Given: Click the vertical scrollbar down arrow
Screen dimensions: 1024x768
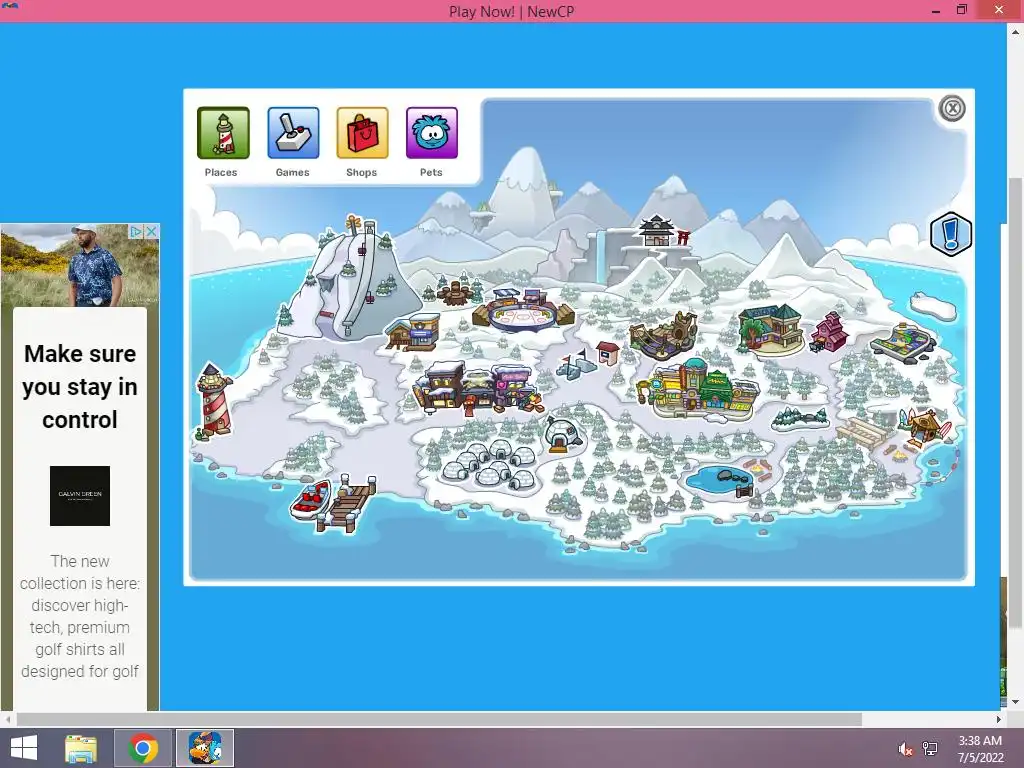Looking at the screenshot, I should (x=1016, y=702).
